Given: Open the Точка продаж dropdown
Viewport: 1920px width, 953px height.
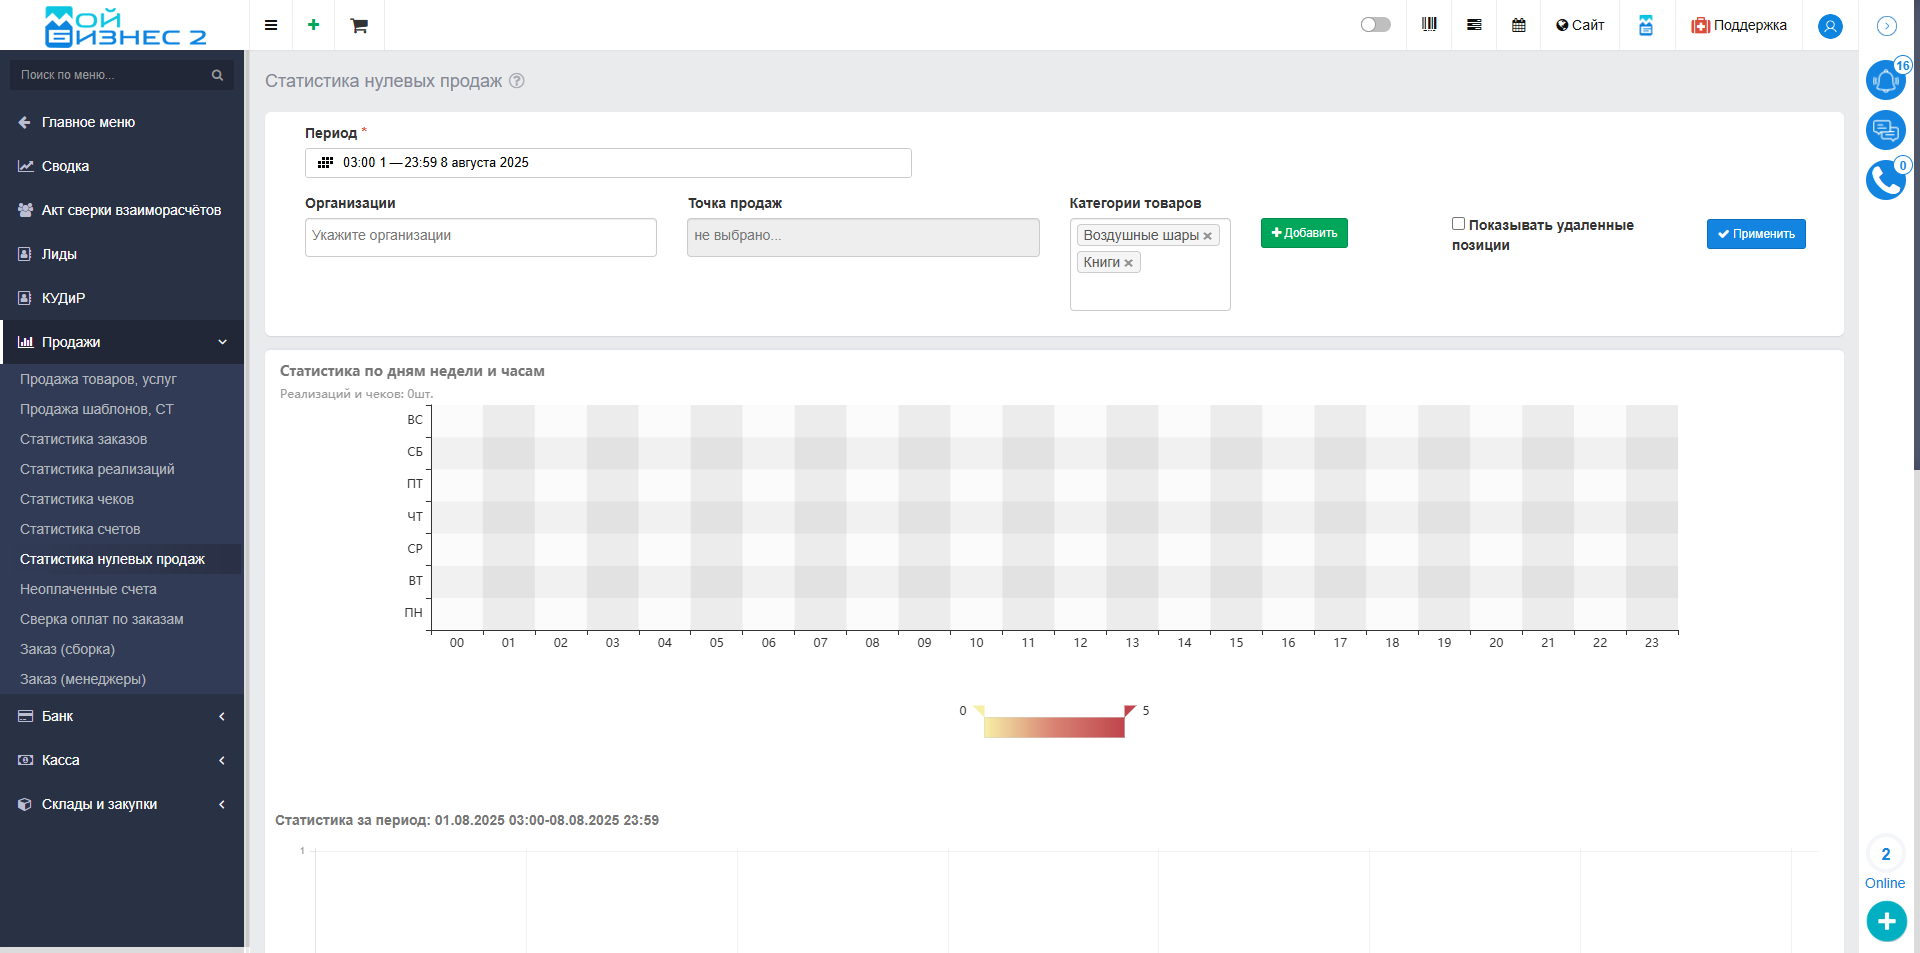Looking at the screenshot, I should [863, 237].
